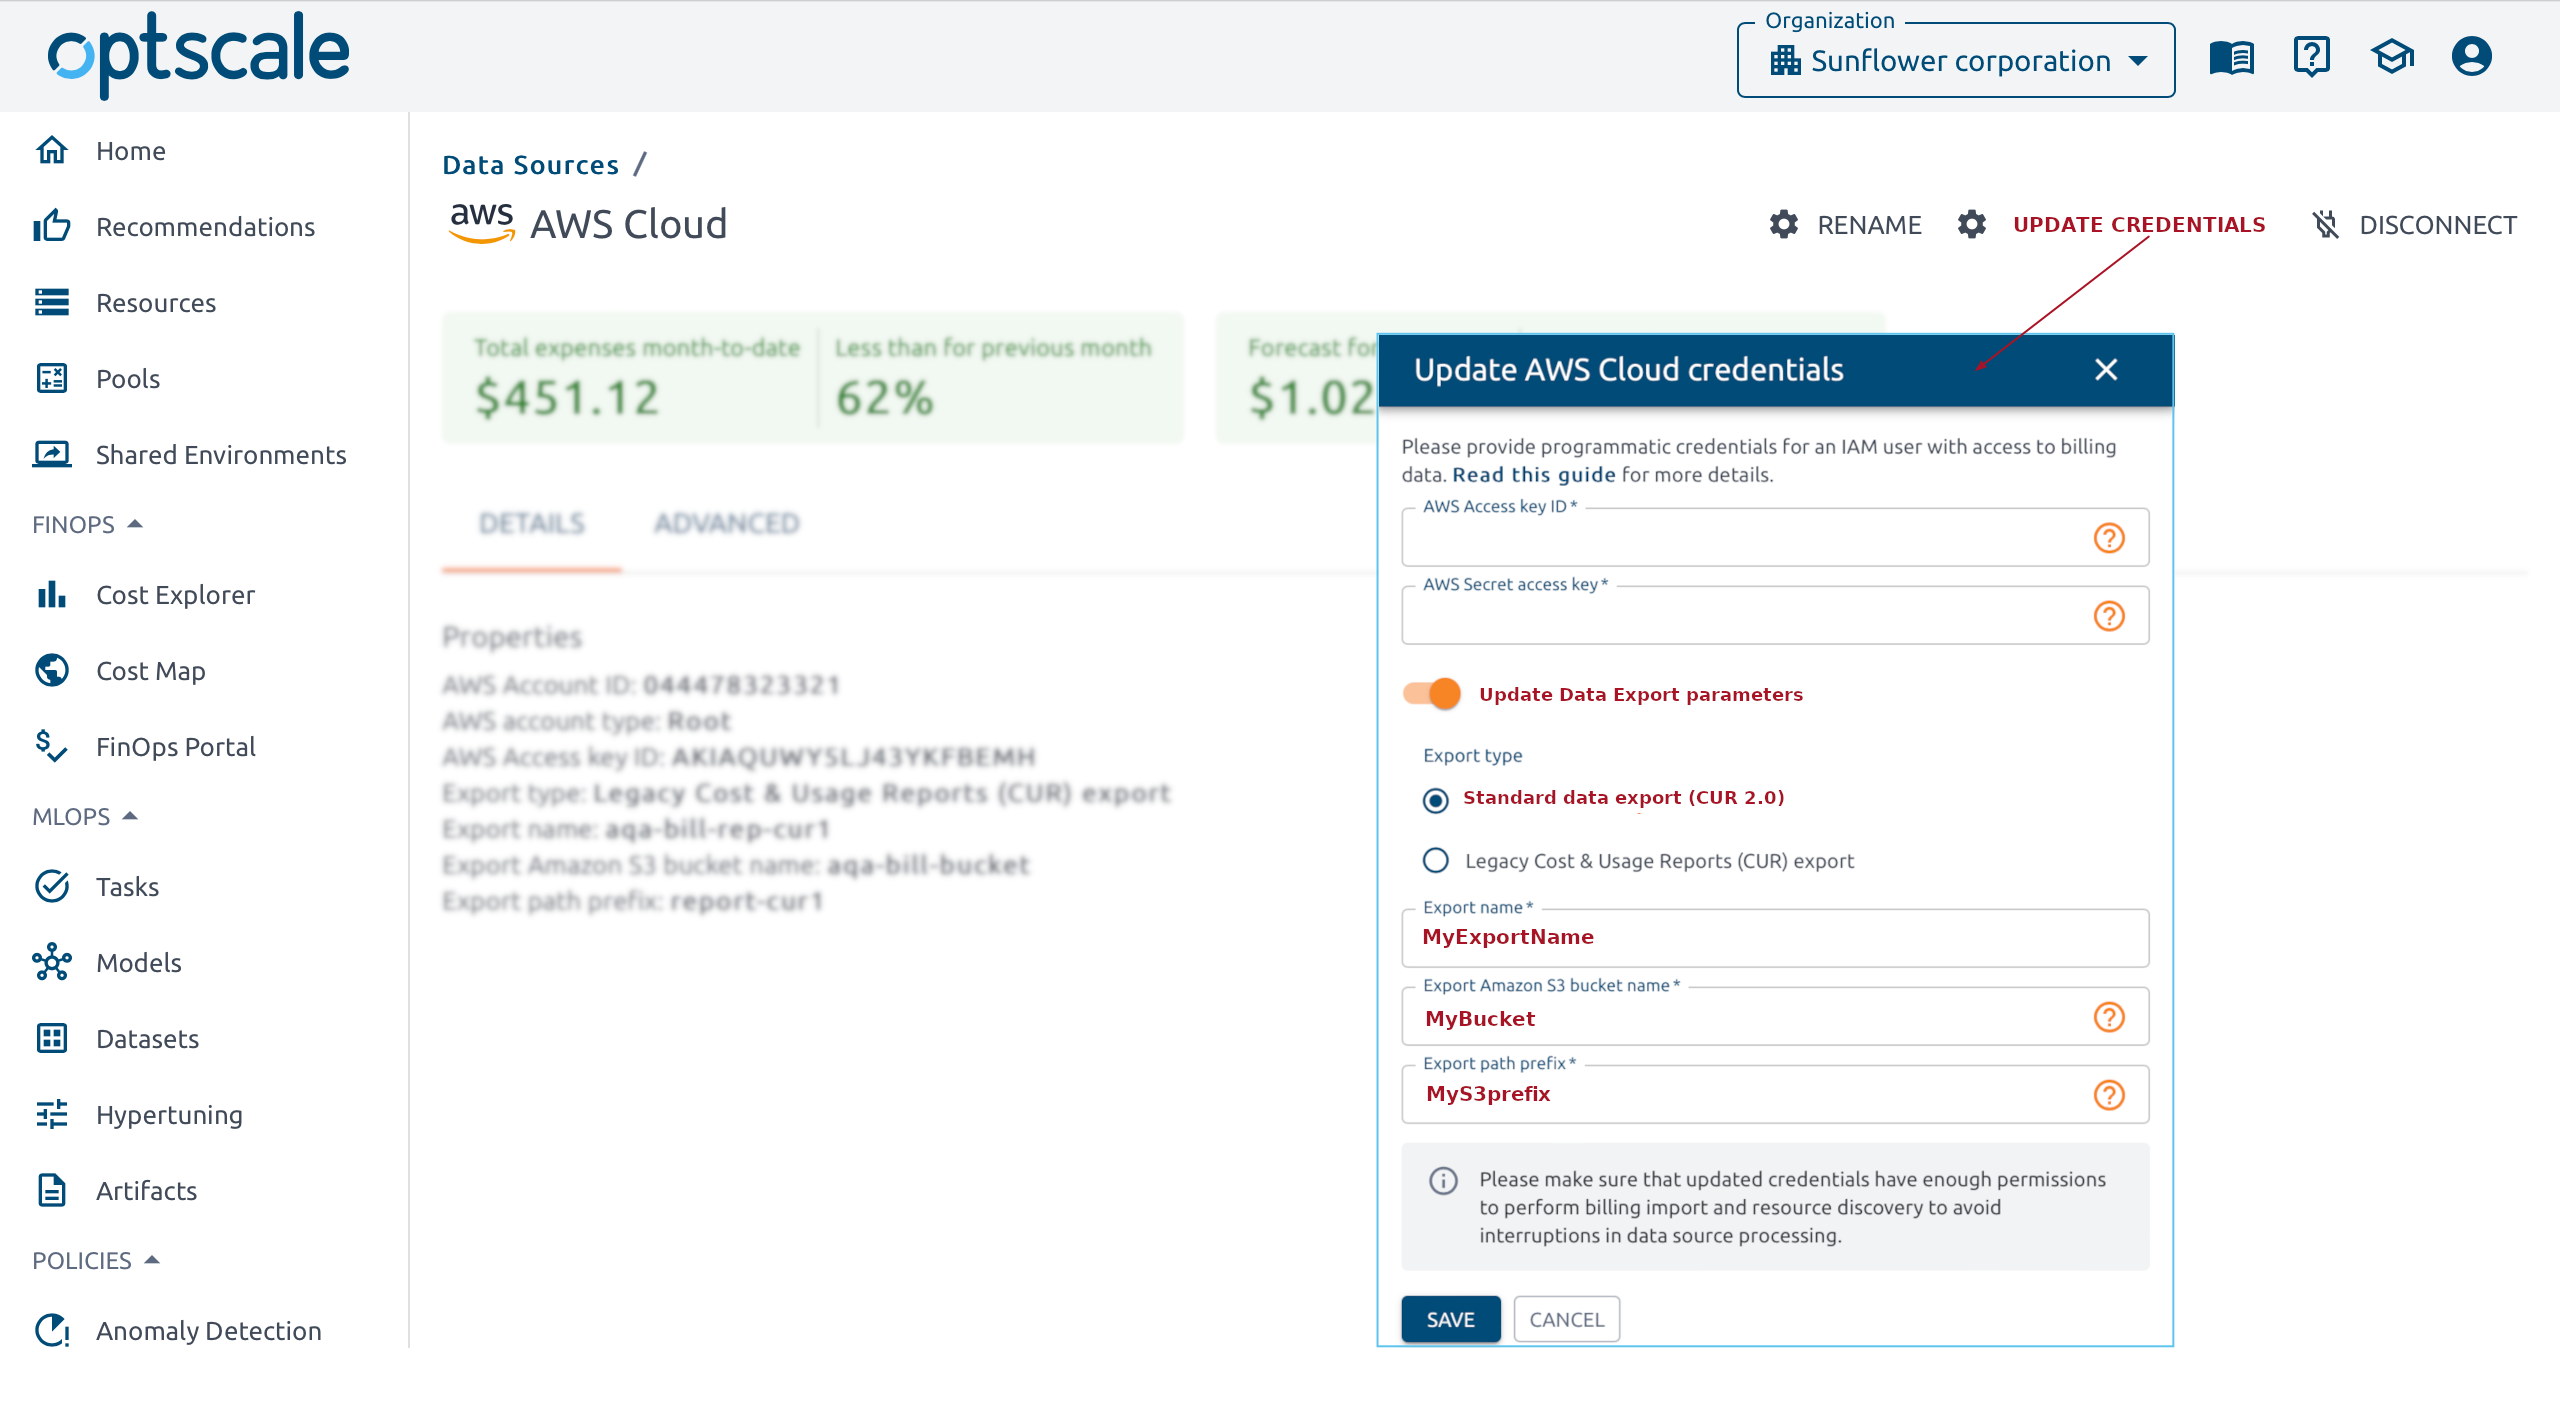The width and height of the screenshot is (2560, 1412).
Task: Click the graduation cap tutorial icon
Action: coord(2392,57)
